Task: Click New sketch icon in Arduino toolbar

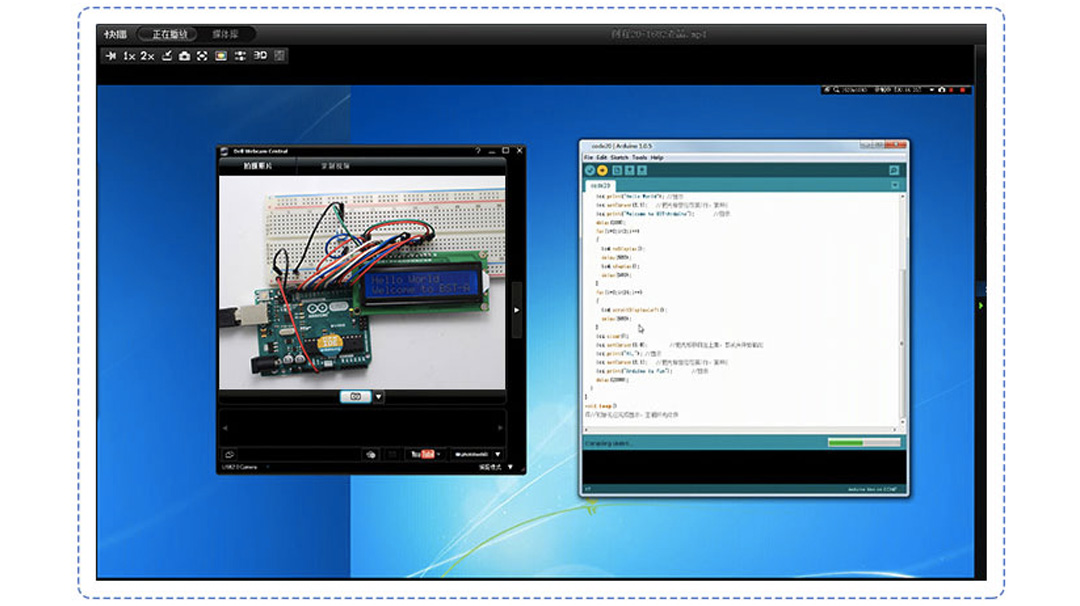Action: [617, 170]
